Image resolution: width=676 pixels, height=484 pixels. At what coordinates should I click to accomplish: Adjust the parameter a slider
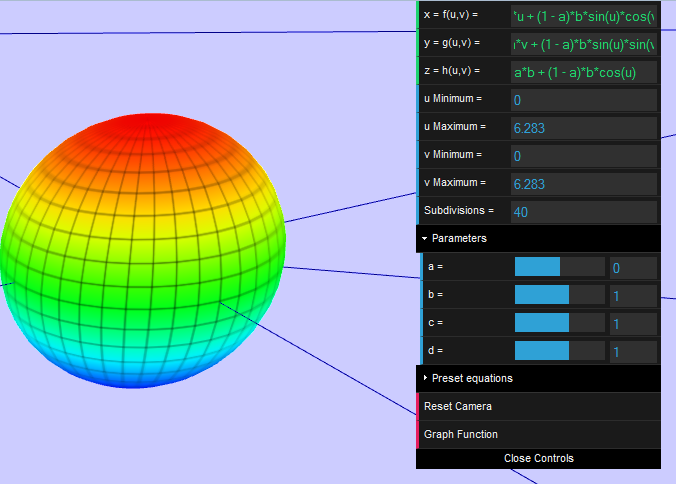(x=559, y=267)
